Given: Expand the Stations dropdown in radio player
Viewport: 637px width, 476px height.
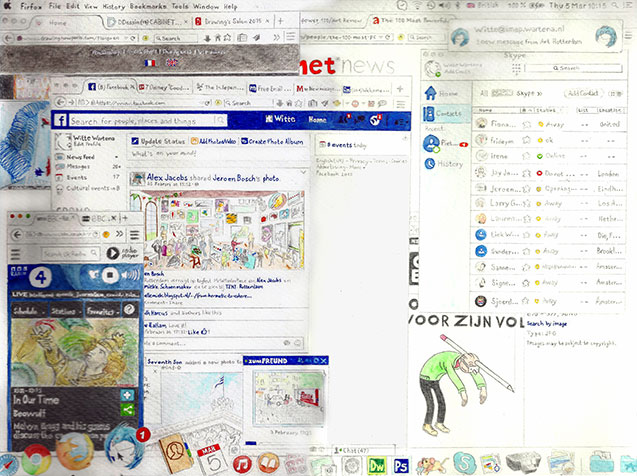Looking at the screenshot, I should coord(65,312).
